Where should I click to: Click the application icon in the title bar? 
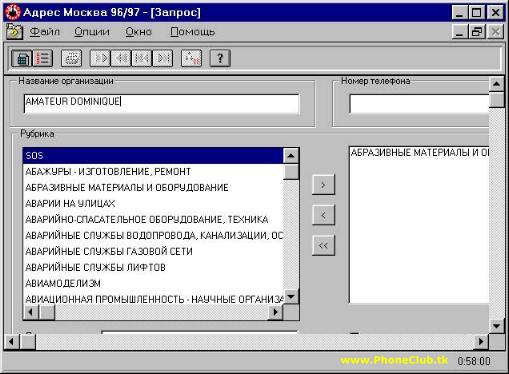pyautogui.click(x=13, y=13)
